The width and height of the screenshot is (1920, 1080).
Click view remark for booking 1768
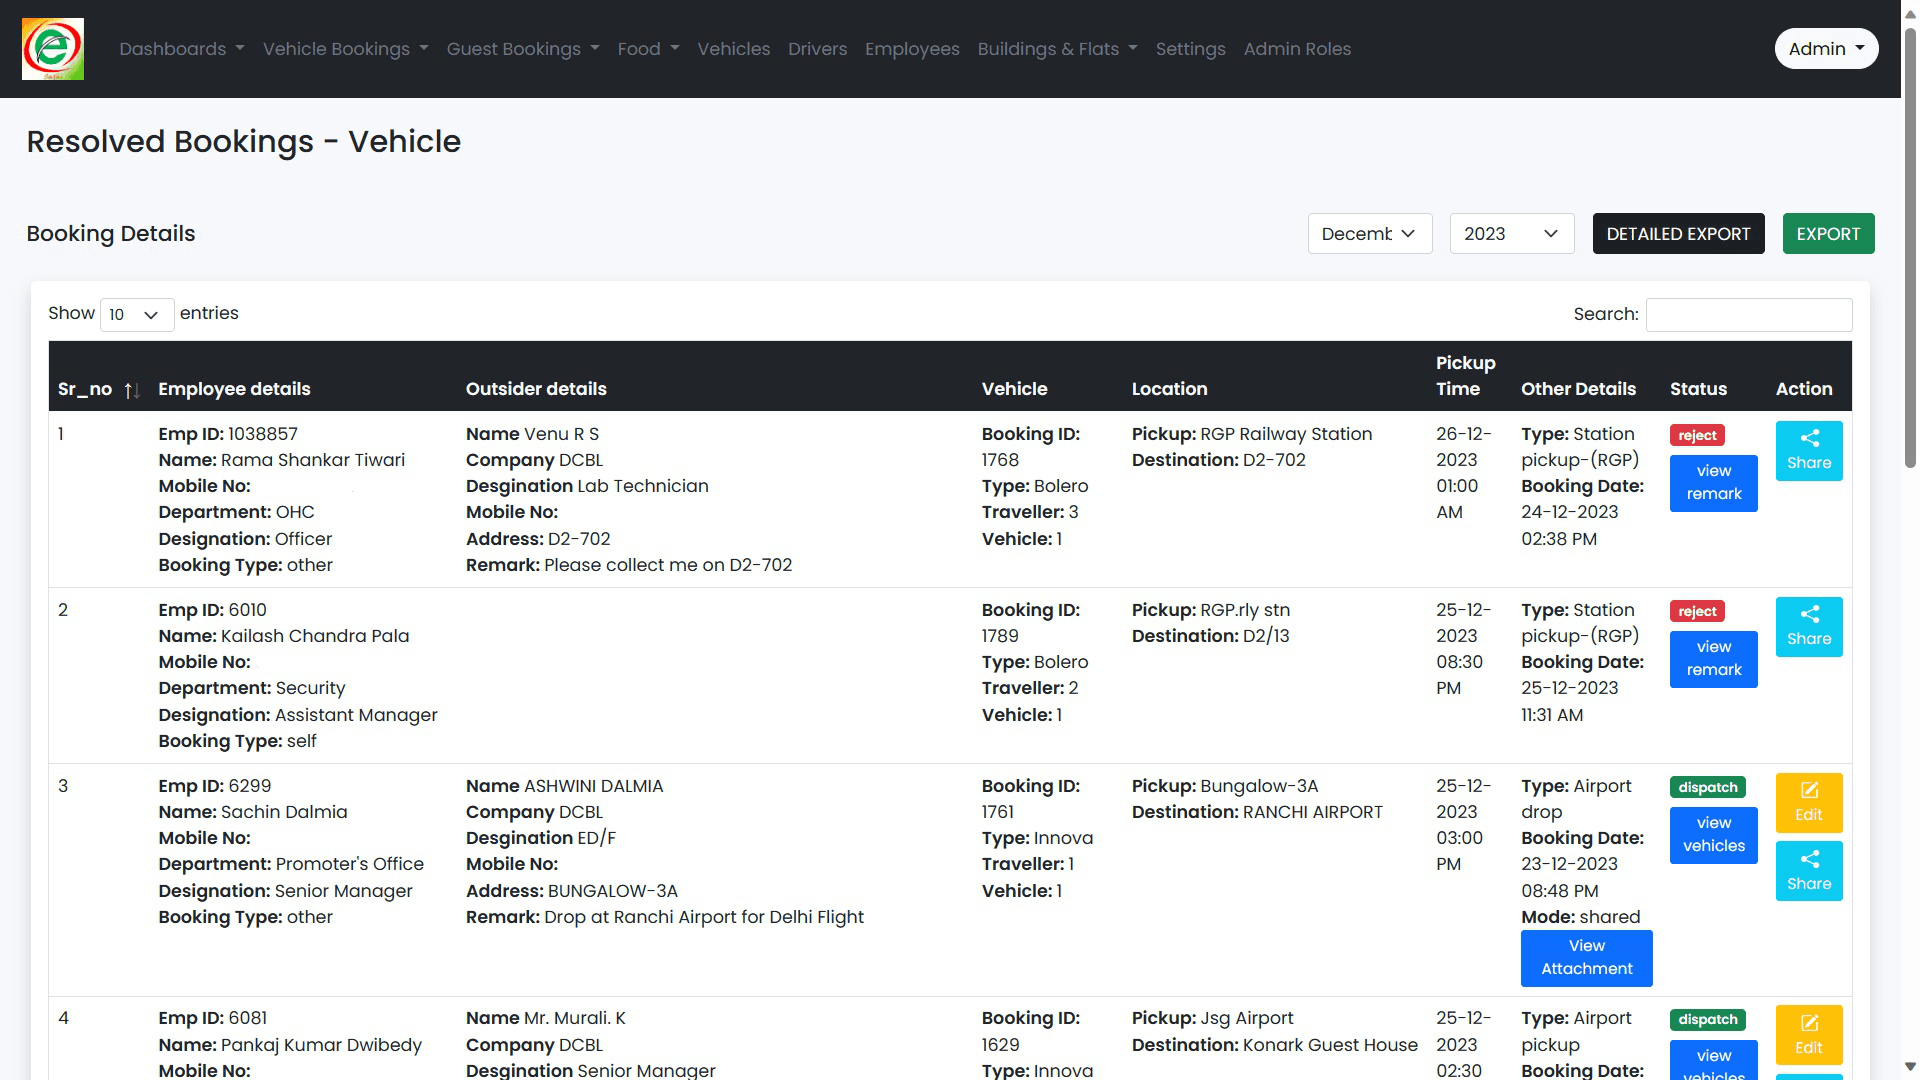pyautogui.click(x=1713, y=483)
